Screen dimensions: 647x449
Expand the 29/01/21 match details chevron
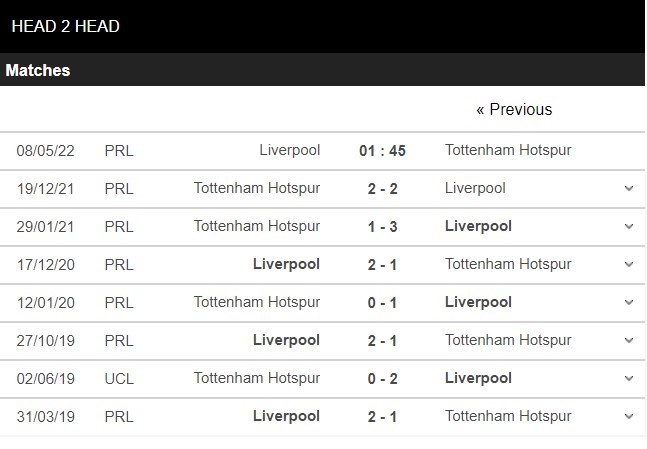(628, 227)
